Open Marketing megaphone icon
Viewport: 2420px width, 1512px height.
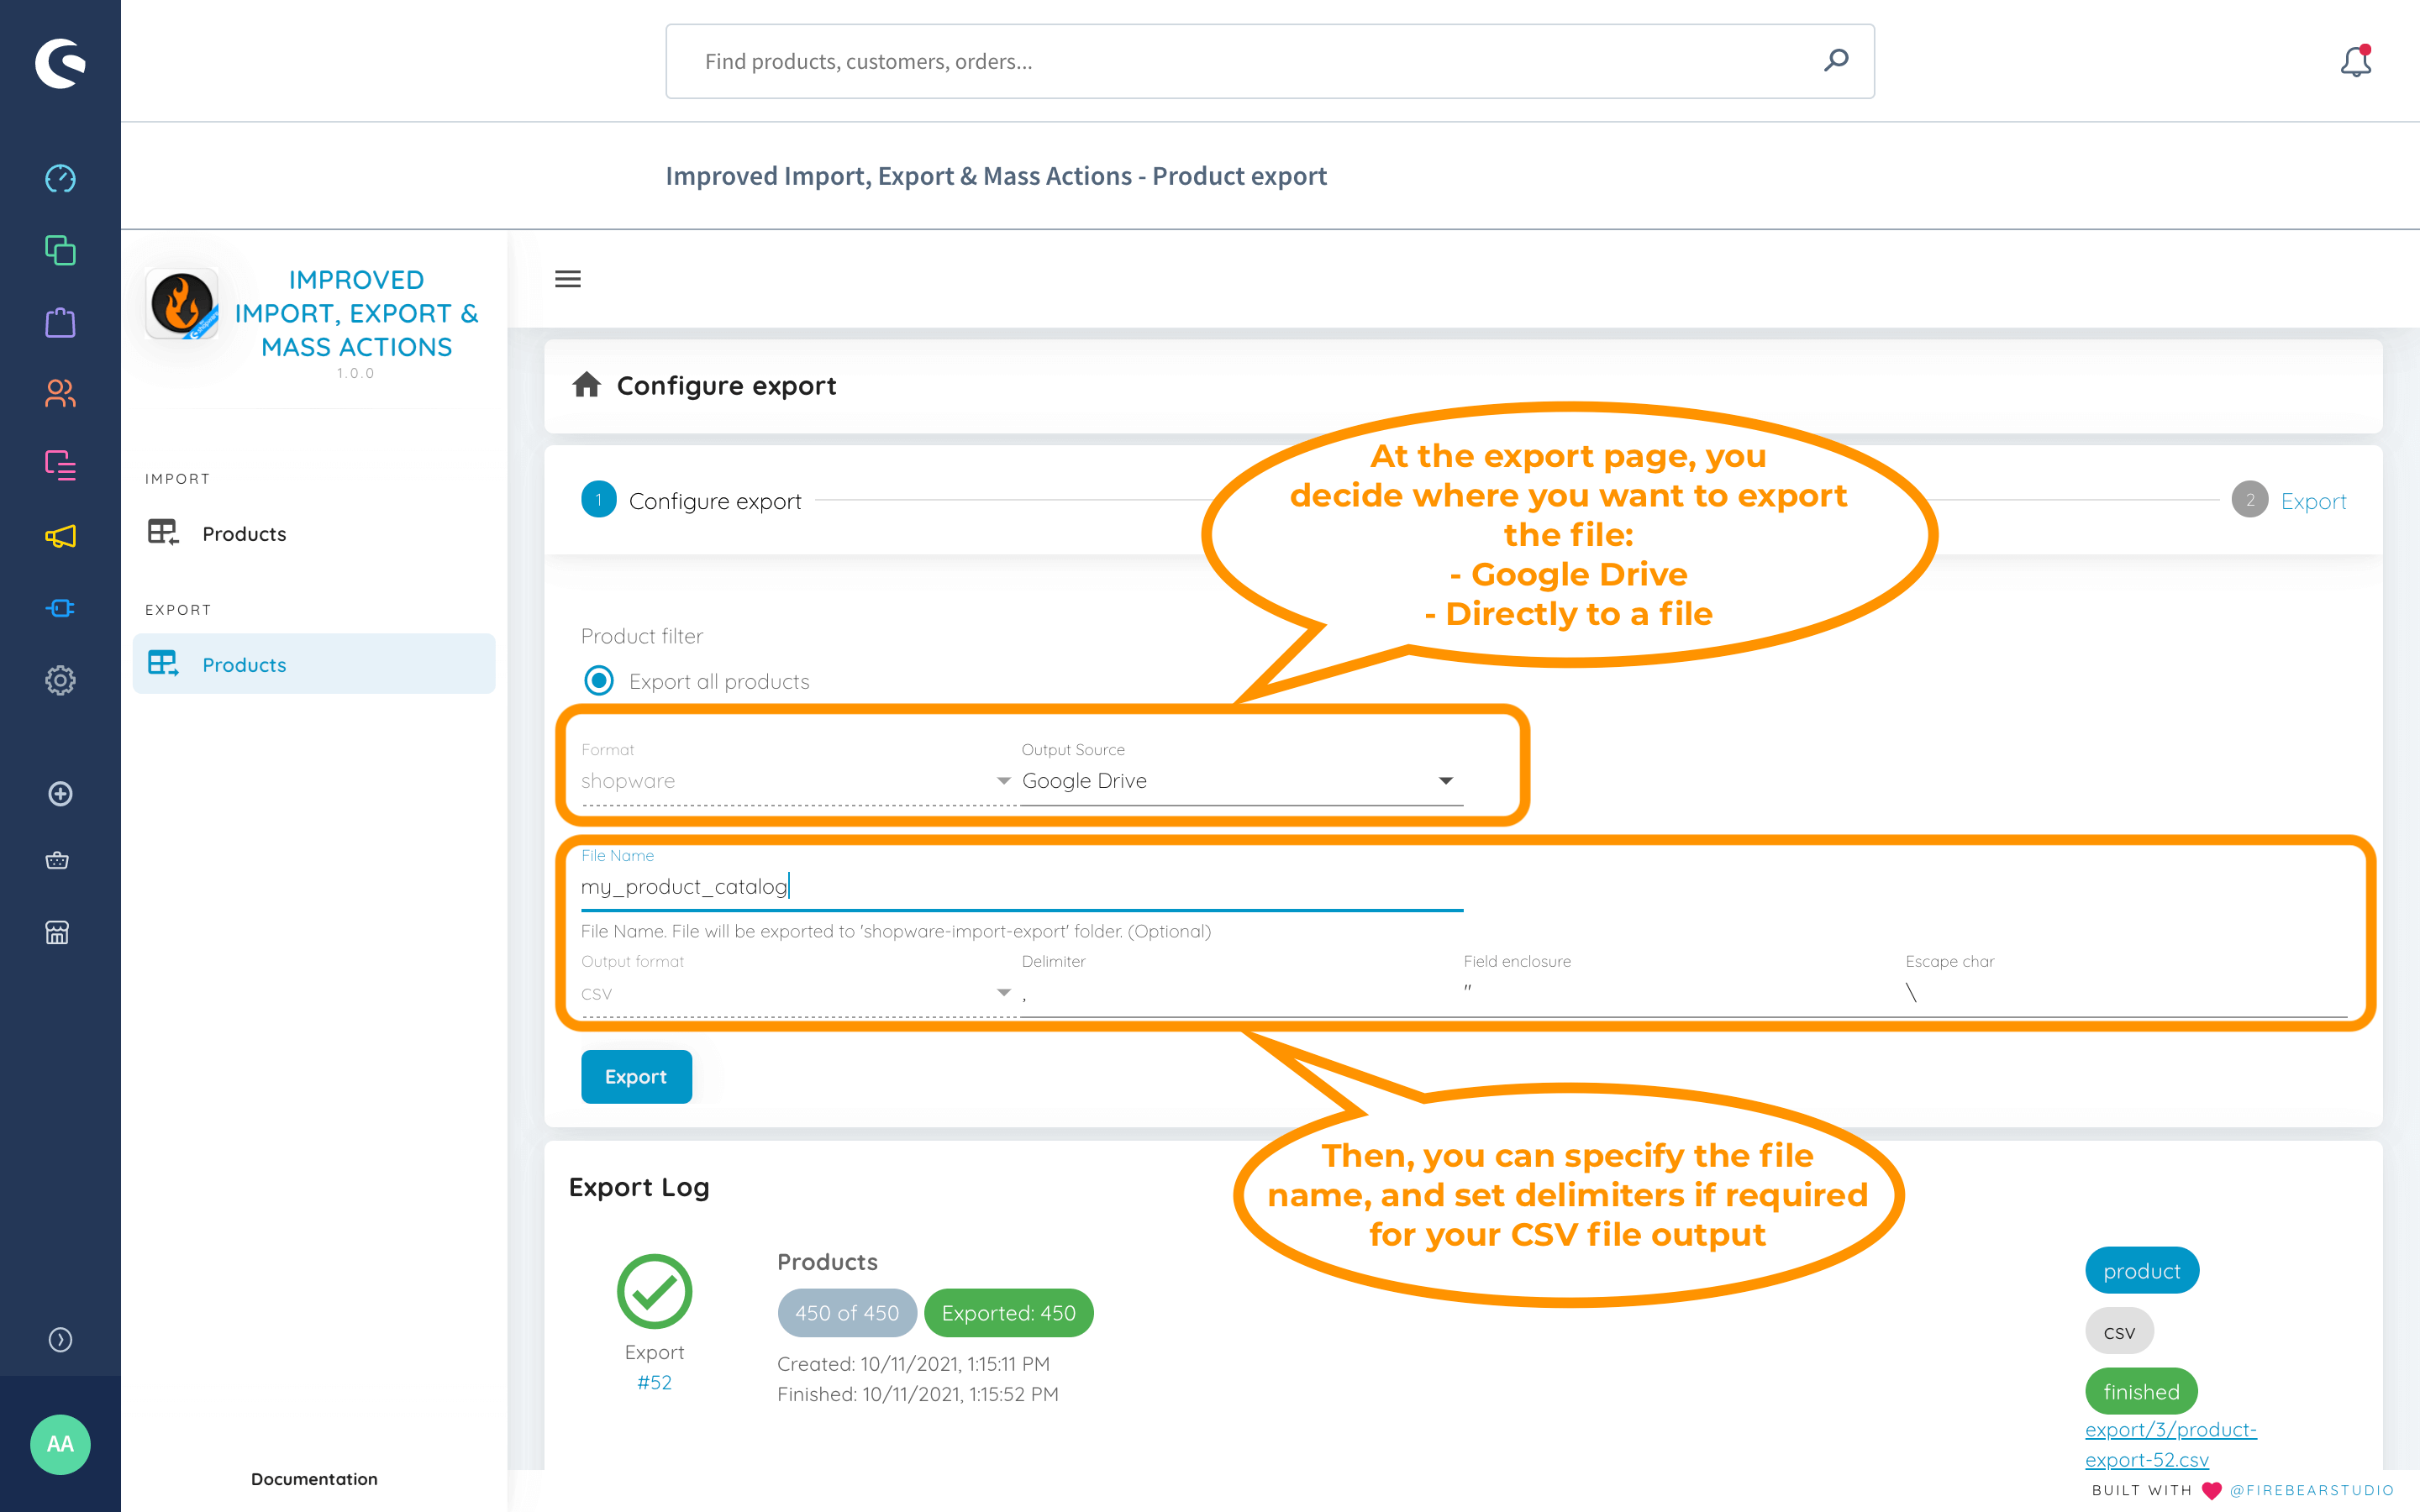click(60, 537)
